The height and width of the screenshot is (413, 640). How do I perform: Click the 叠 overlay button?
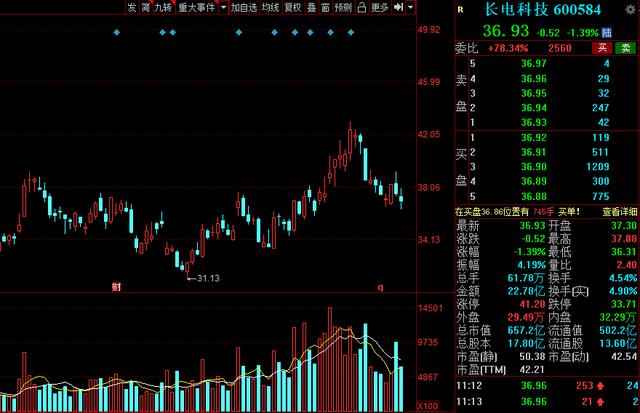(x=311, y=7)
